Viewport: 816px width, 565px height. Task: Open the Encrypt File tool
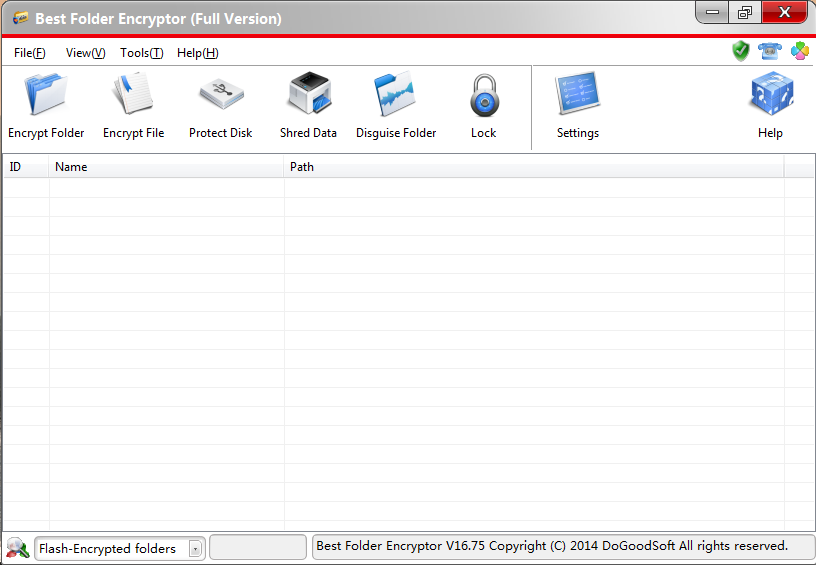133,106
